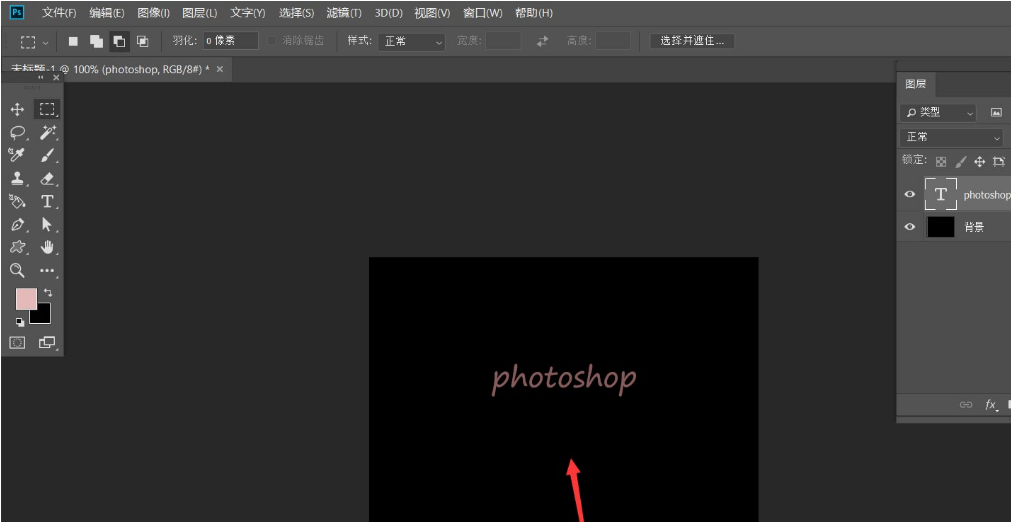This screenshot has height=522, width=1011.
Task: Select the Path Selection arrow tool
Action: tap(47, 224)
